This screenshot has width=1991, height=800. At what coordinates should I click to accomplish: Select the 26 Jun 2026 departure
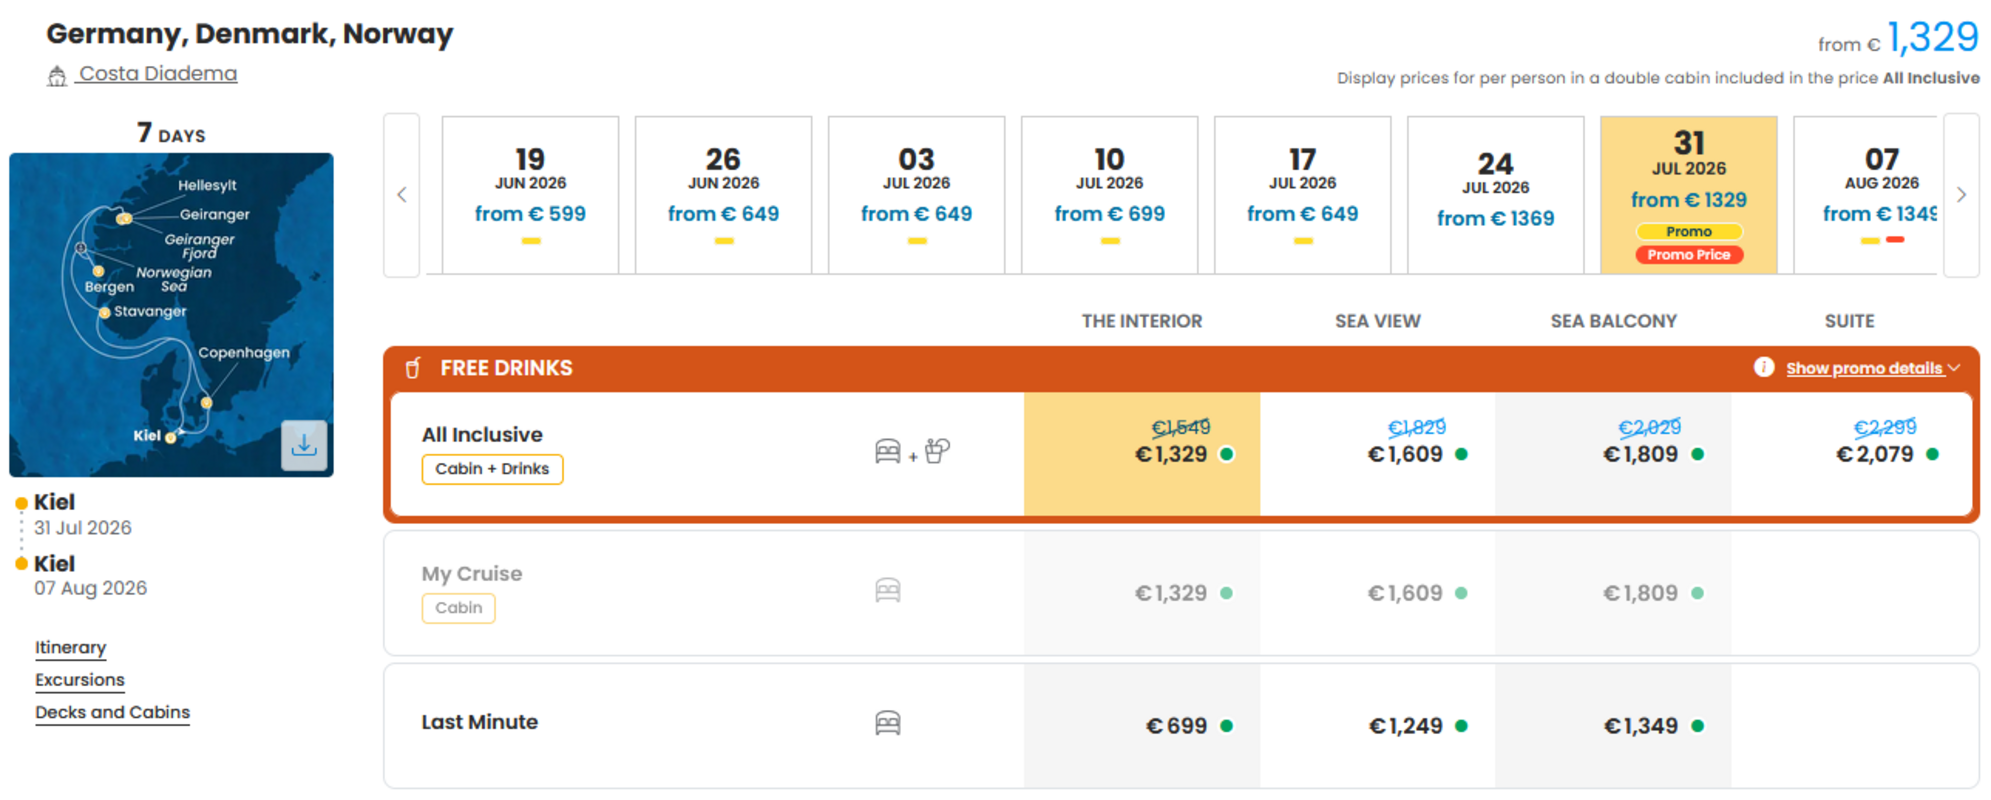[723, 195]
